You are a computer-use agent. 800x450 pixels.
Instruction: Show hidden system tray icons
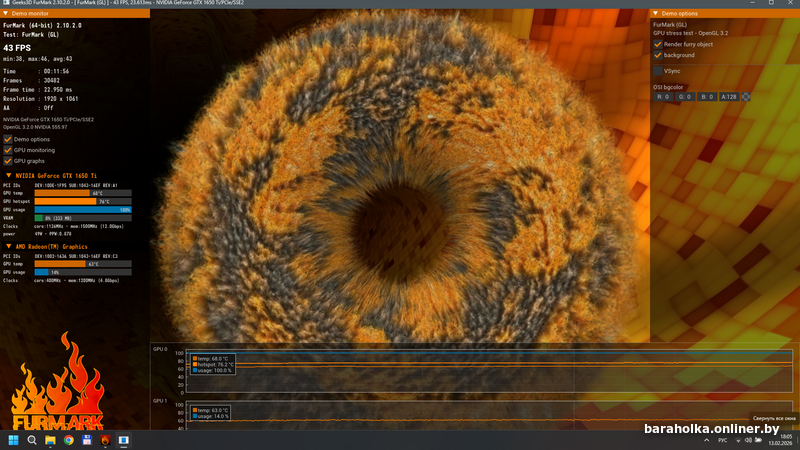[x=707, y=440]
